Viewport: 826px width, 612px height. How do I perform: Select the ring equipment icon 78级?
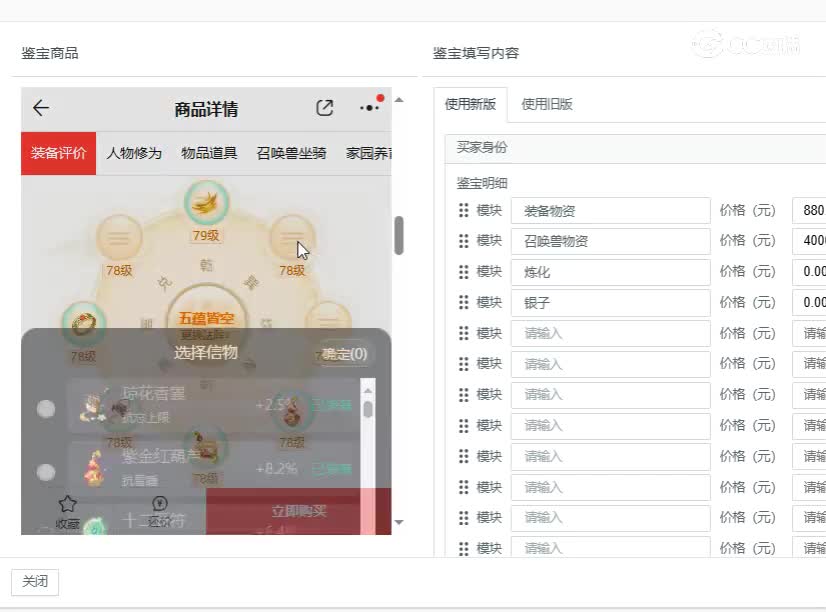83,323
